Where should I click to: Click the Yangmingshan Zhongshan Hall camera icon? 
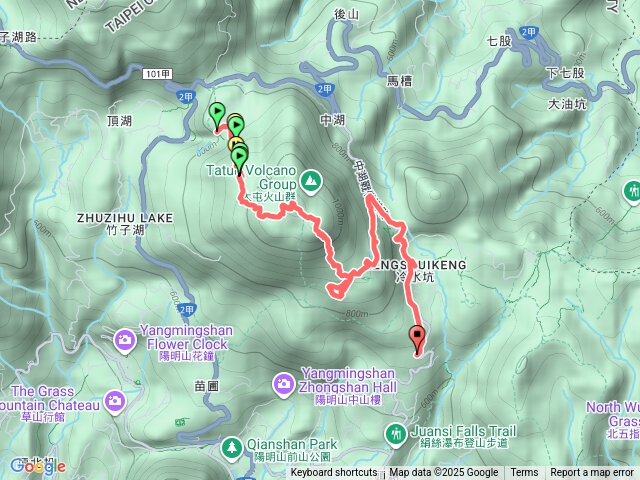click(x=284, y=384)
